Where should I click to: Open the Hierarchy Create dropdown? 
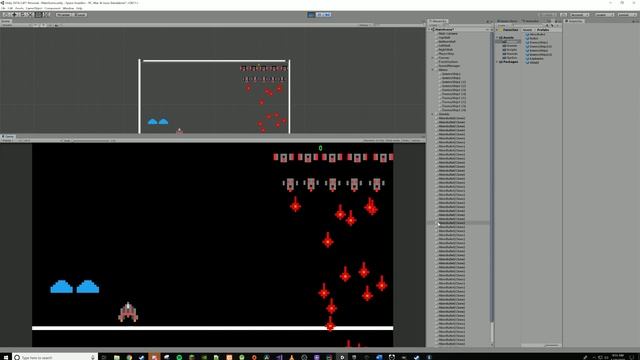pos(433,25)
